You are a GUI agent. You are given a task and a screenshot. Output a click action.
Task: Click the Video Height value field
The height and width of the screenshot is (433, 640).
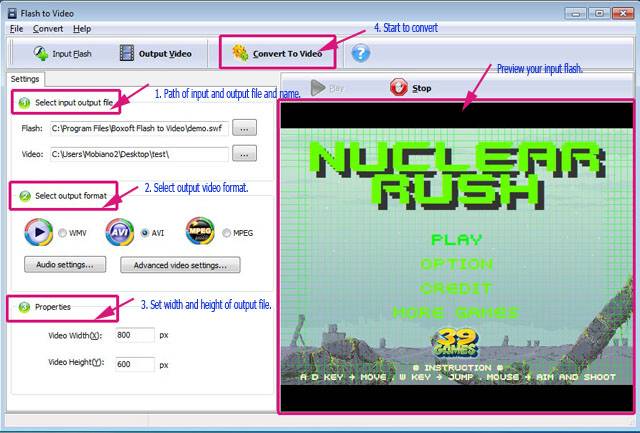pyautogui.click(x=135, y=364)
